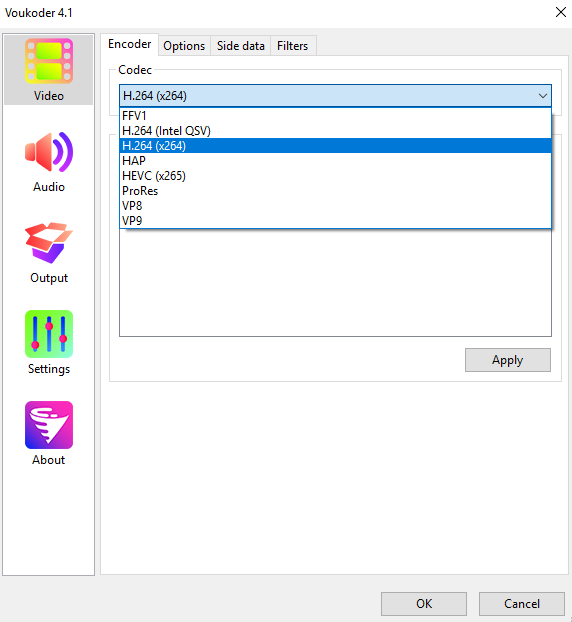Open the Settings sliders icon
Viewport: 572px width, 622px height.
click(x=49, y=334)
